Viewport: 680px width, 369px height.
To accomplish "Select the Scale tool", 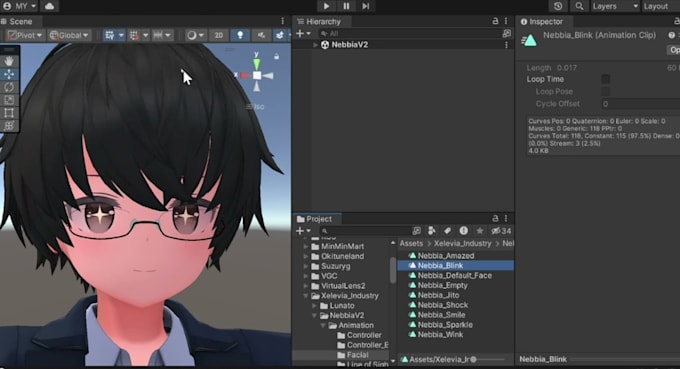I will [x=9, y=100].
